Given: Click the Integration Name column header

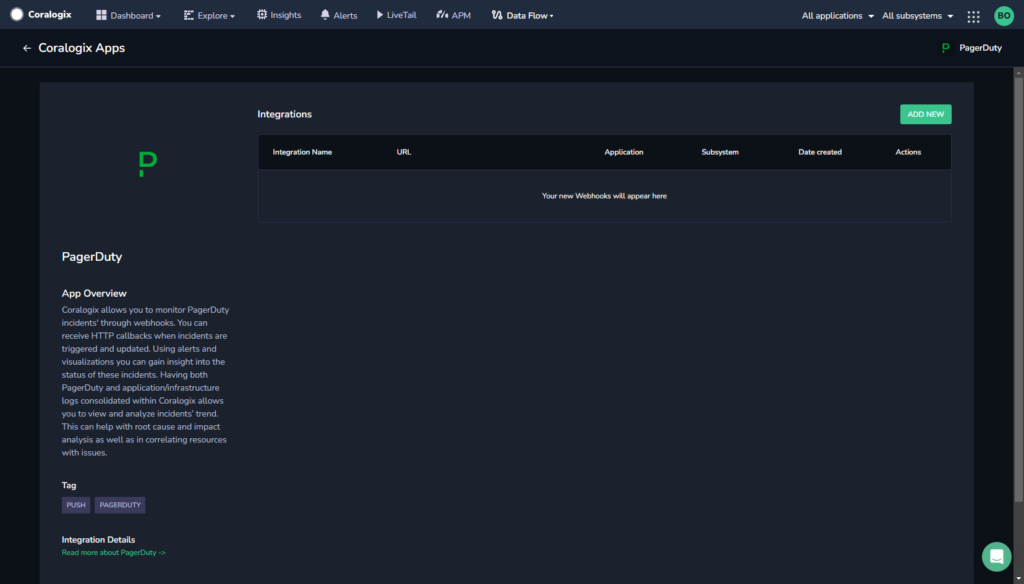Looking at the screenshot, I should (302, 152).
